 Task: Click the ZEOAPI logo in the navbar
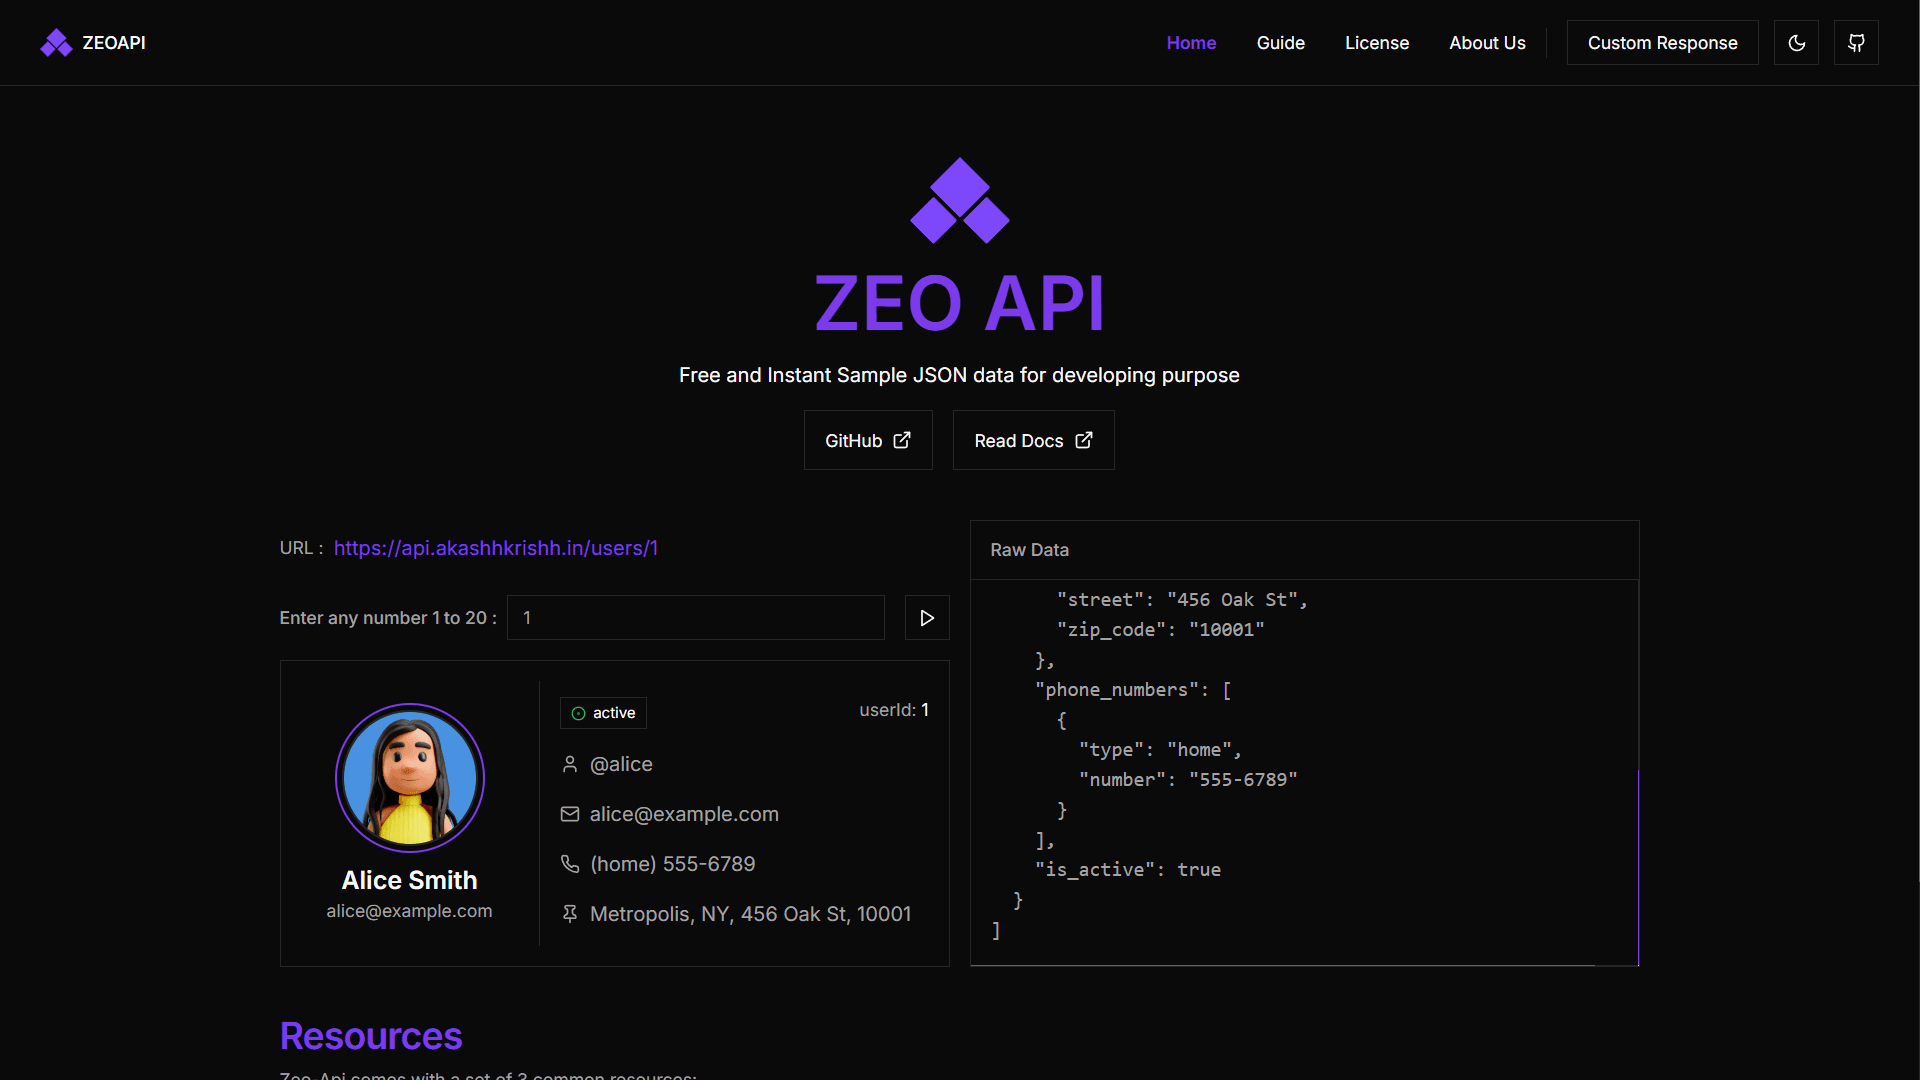tap(92, 43)
